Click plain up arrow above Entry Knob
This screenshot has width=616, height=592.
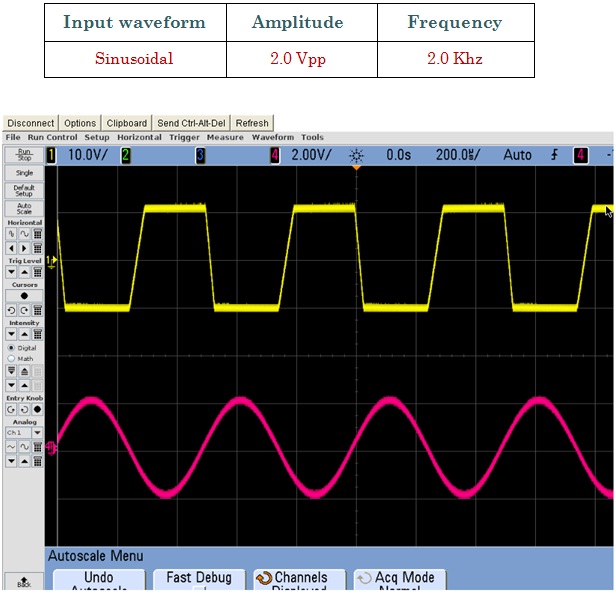(24, 385)
